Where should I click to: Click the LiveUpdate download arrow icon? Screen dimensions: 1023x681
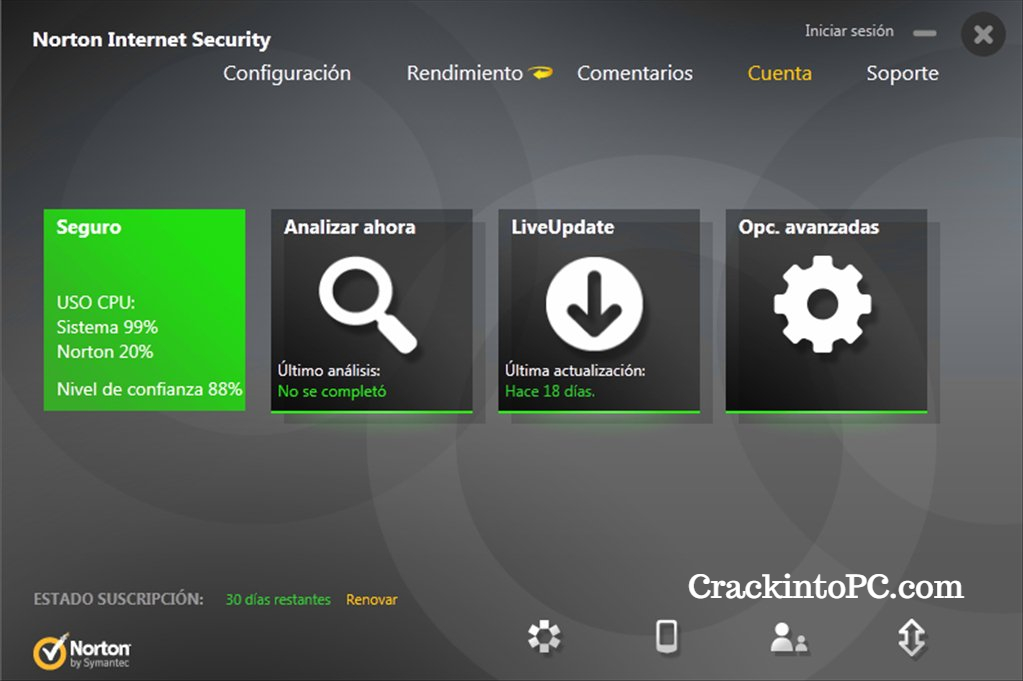[x=594, y=304]
